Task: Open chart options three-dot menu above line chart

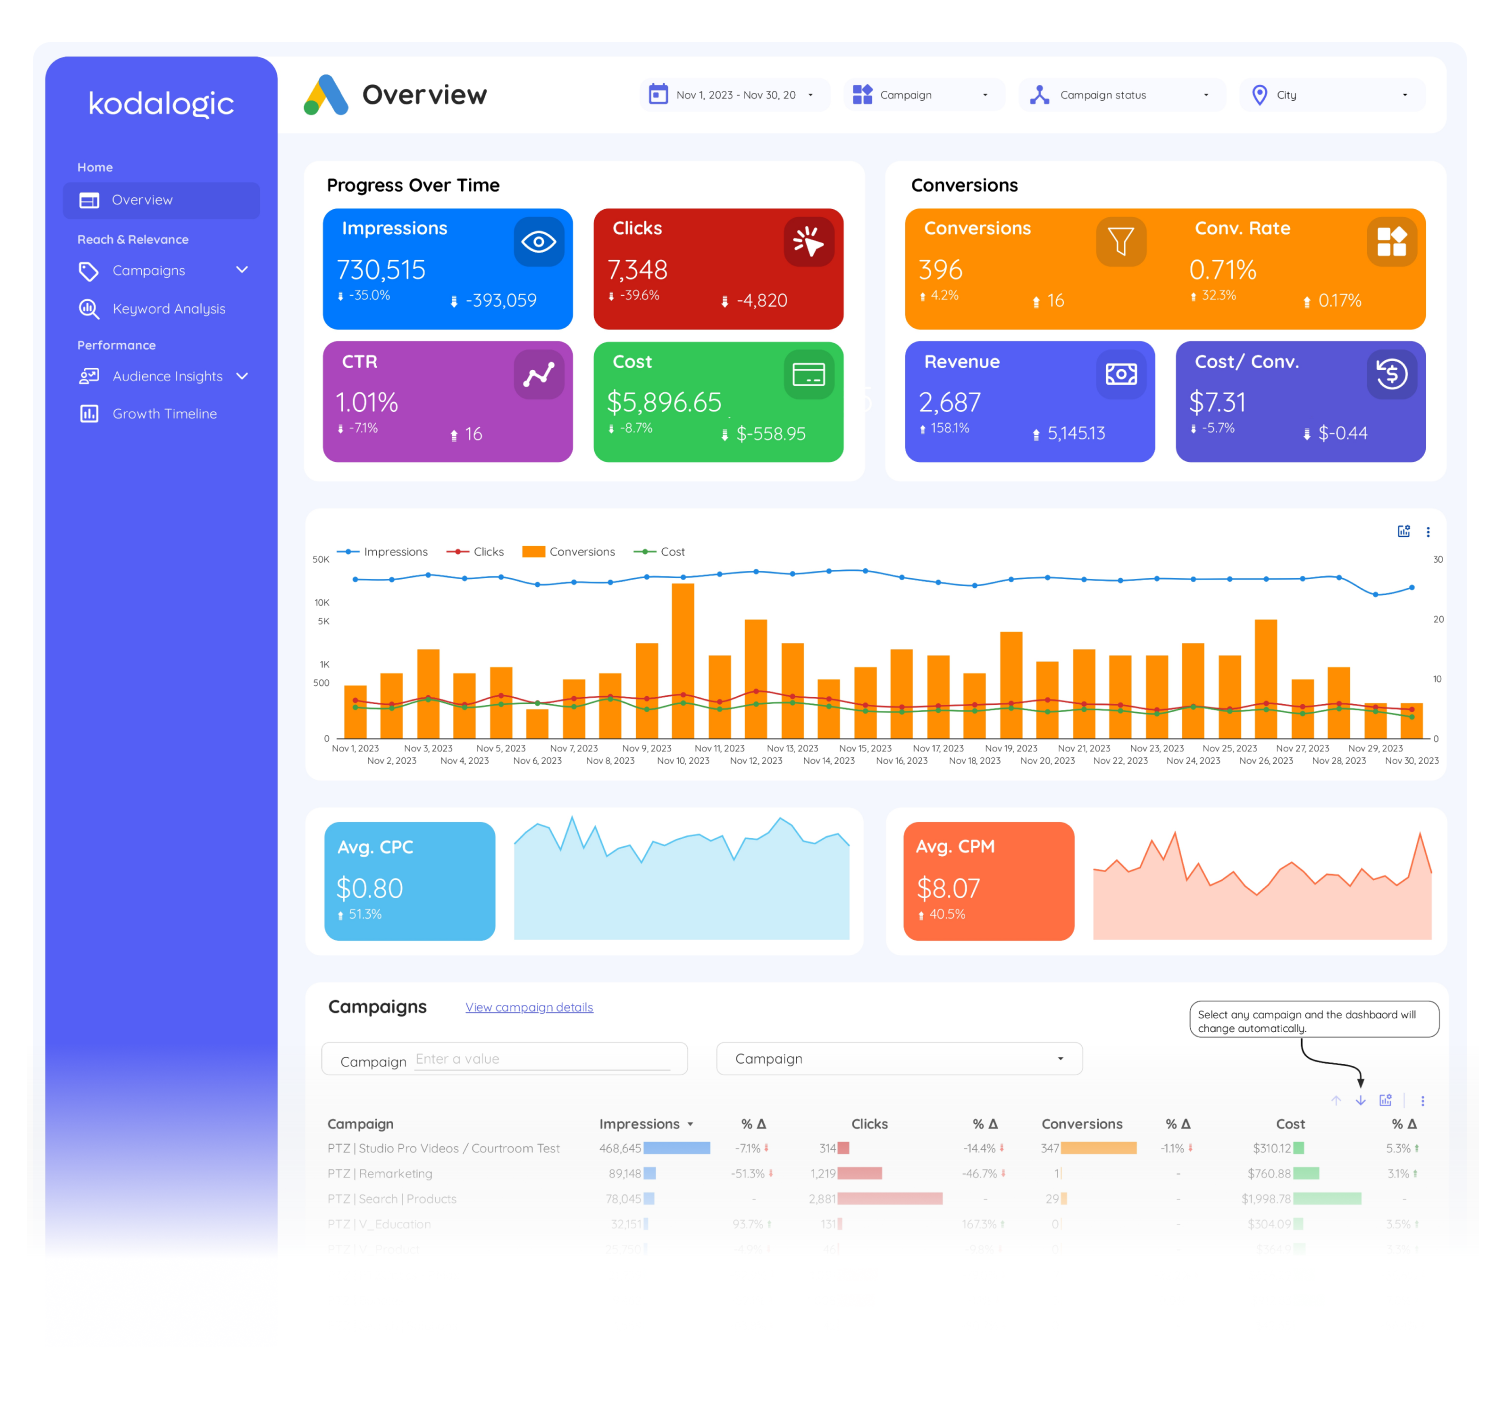Action: [1428, 532]
